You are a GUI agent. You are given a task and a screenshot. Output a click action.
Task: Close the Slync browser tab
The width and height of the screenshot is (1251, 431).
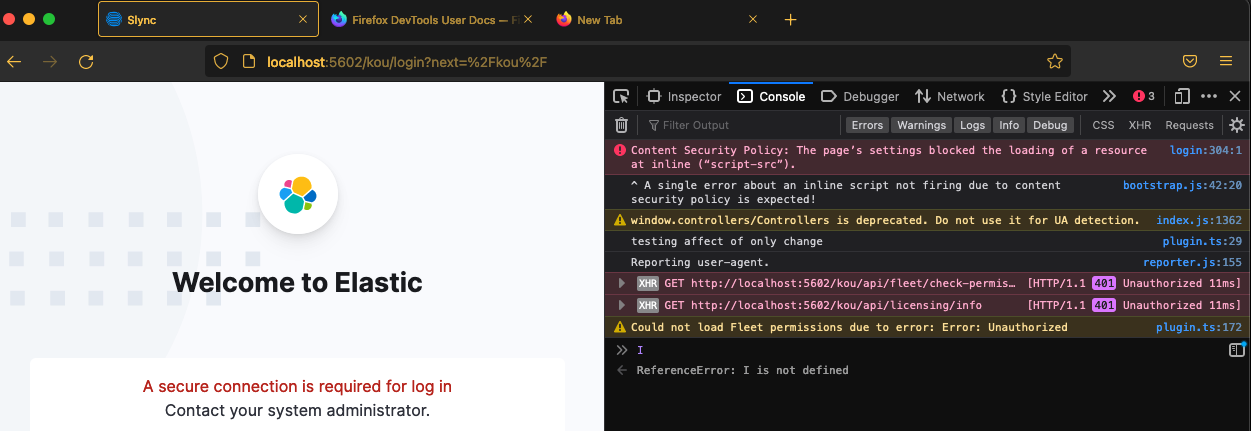coord(303,19)
